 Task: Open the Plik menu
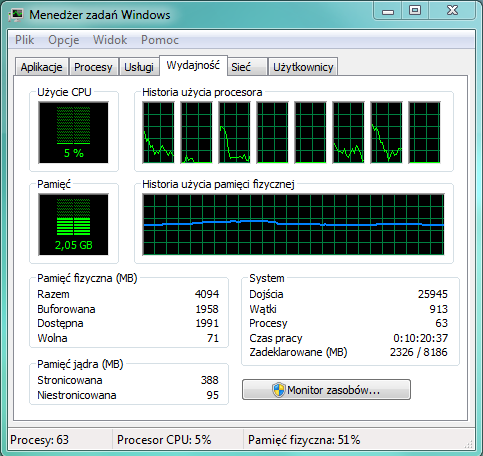pos(24,40)
